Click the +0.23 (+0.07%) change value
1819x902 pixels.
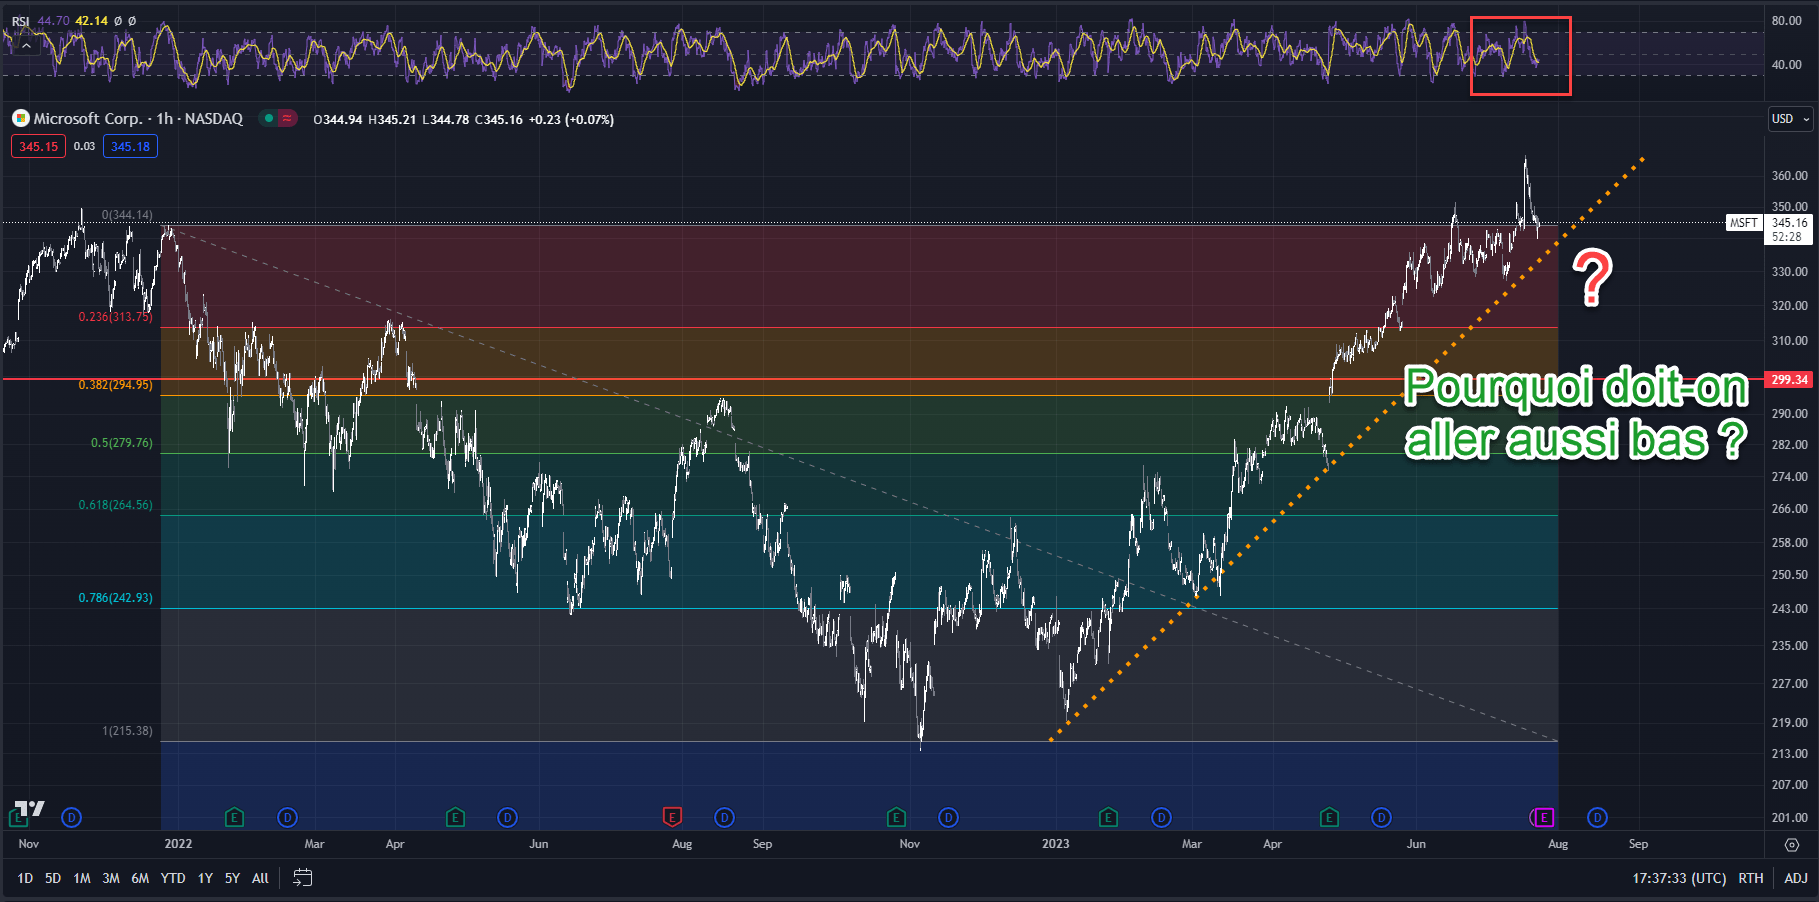571,119
